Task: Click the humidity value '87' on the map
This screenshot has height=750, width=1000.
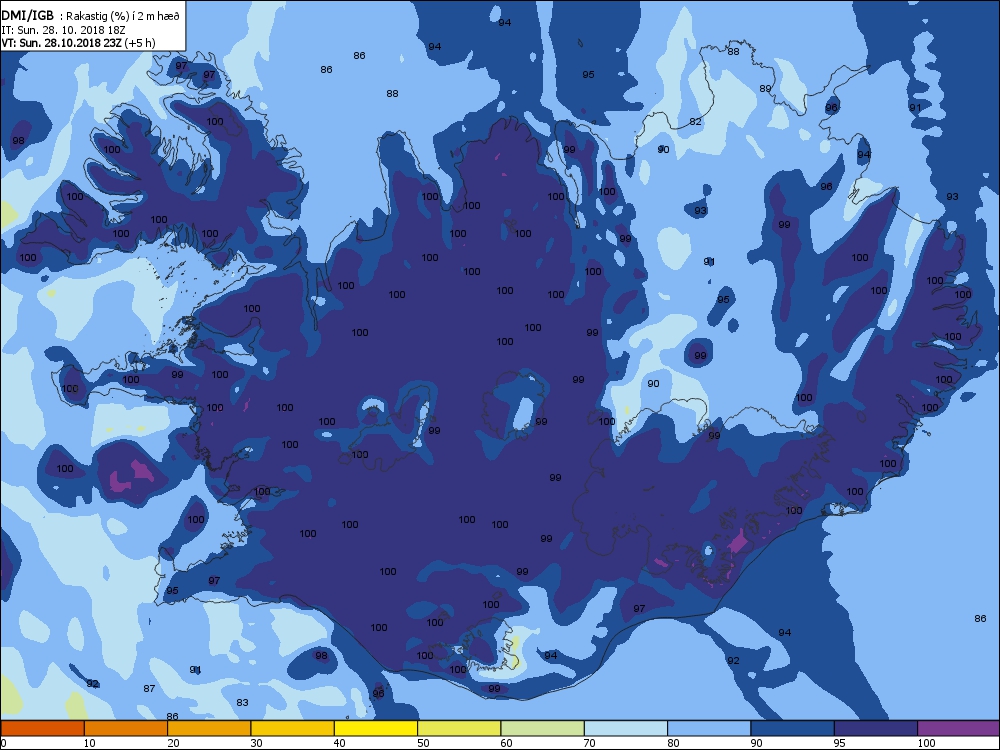Action: coord(149,689)
